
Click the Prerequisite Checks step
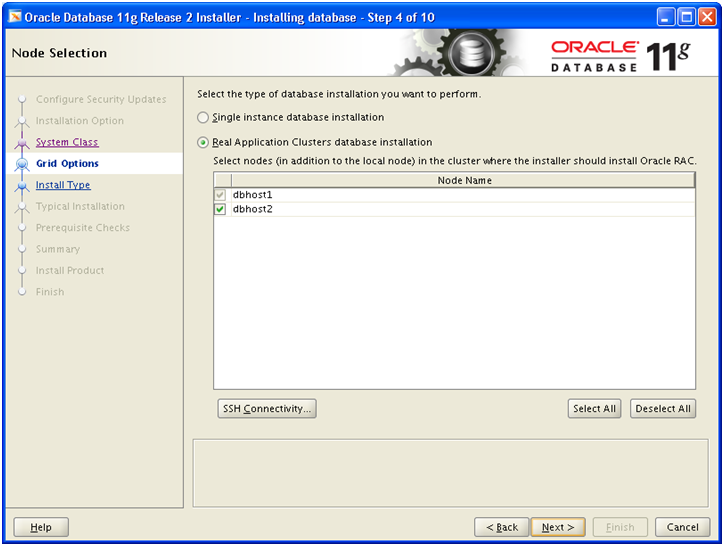coord(83,227)
